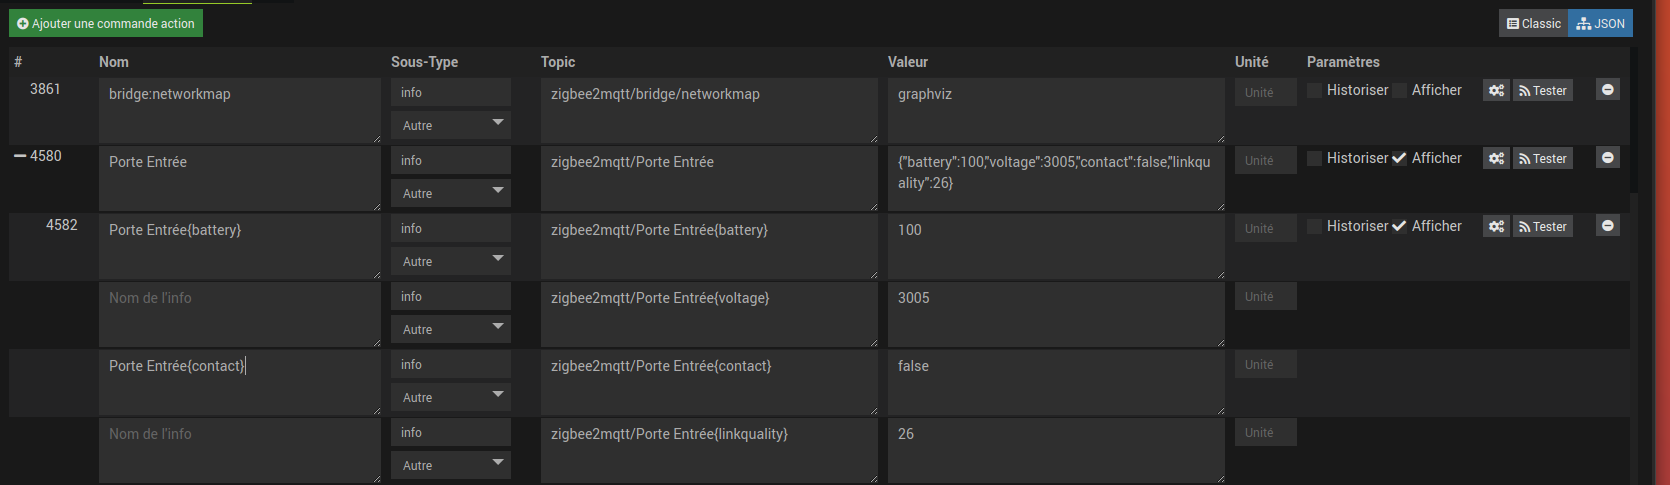The image size is (1670, 485).
Task: Remove Porte Entrée command with minus icon
Action: pos(1607,158)
